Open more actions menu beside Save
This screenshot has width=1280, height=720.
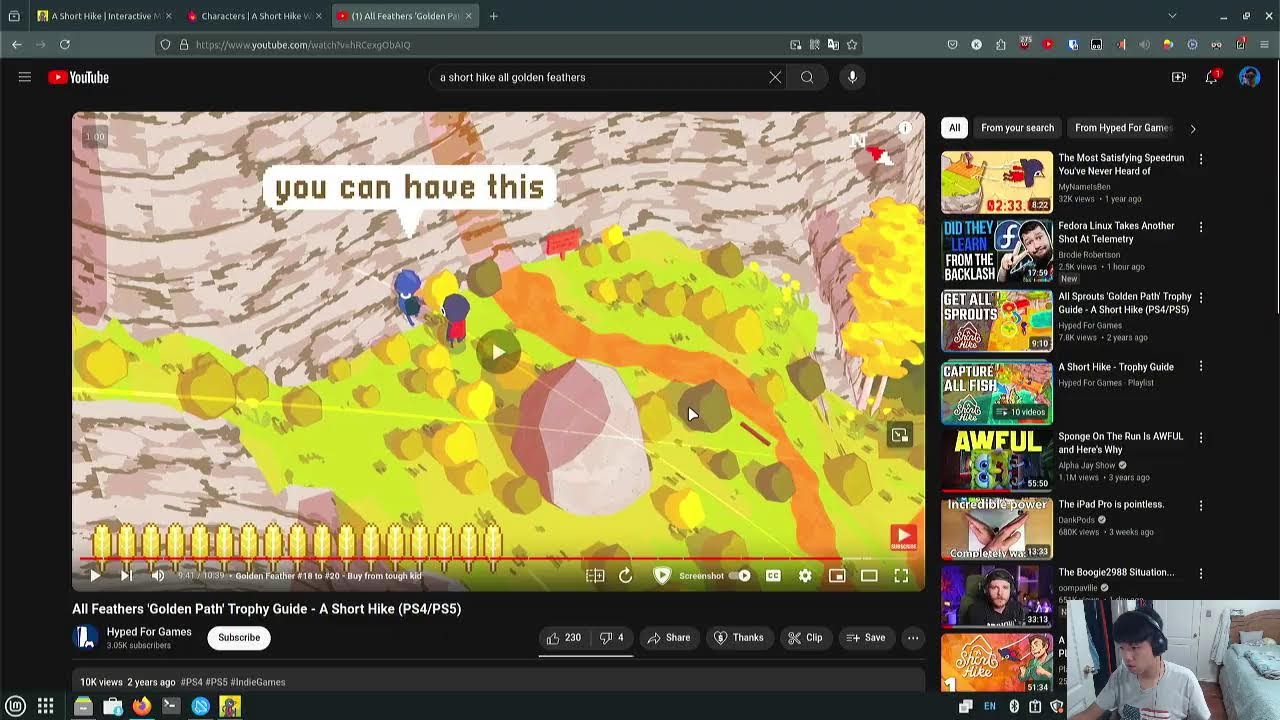(x=913, y=638)
